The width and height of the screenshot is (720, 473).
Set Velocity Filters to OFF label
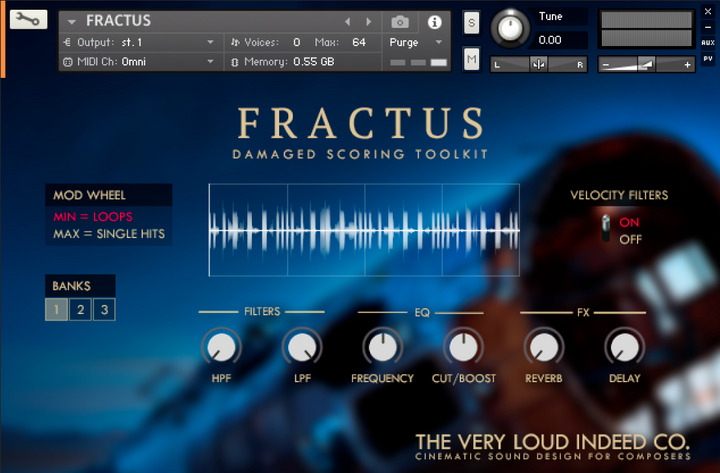[x=630, y=239]
